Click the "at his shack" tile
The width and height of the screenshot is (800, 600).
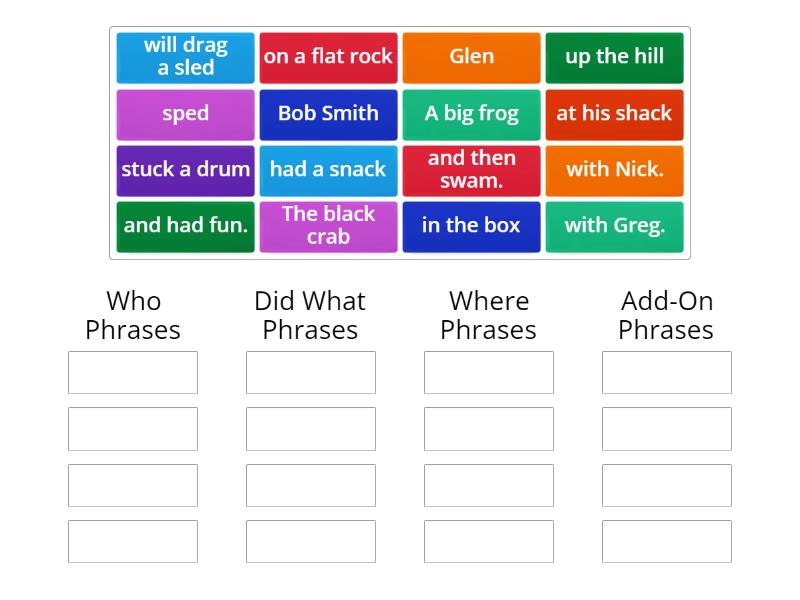coord(614,113)
